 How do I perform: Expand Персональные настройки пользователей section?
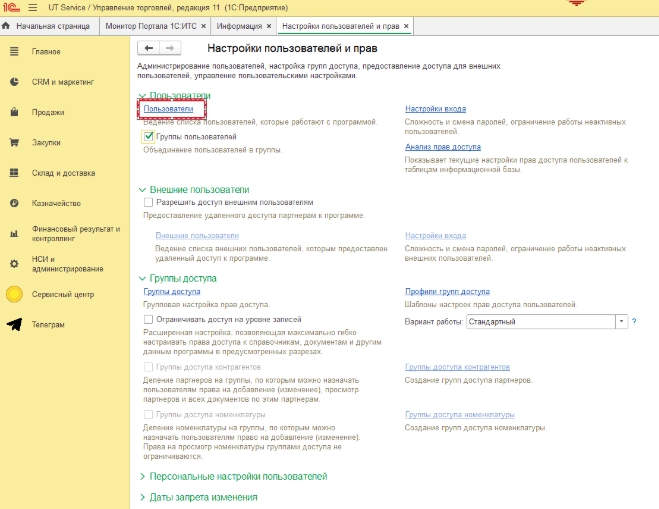coord(238,476)
